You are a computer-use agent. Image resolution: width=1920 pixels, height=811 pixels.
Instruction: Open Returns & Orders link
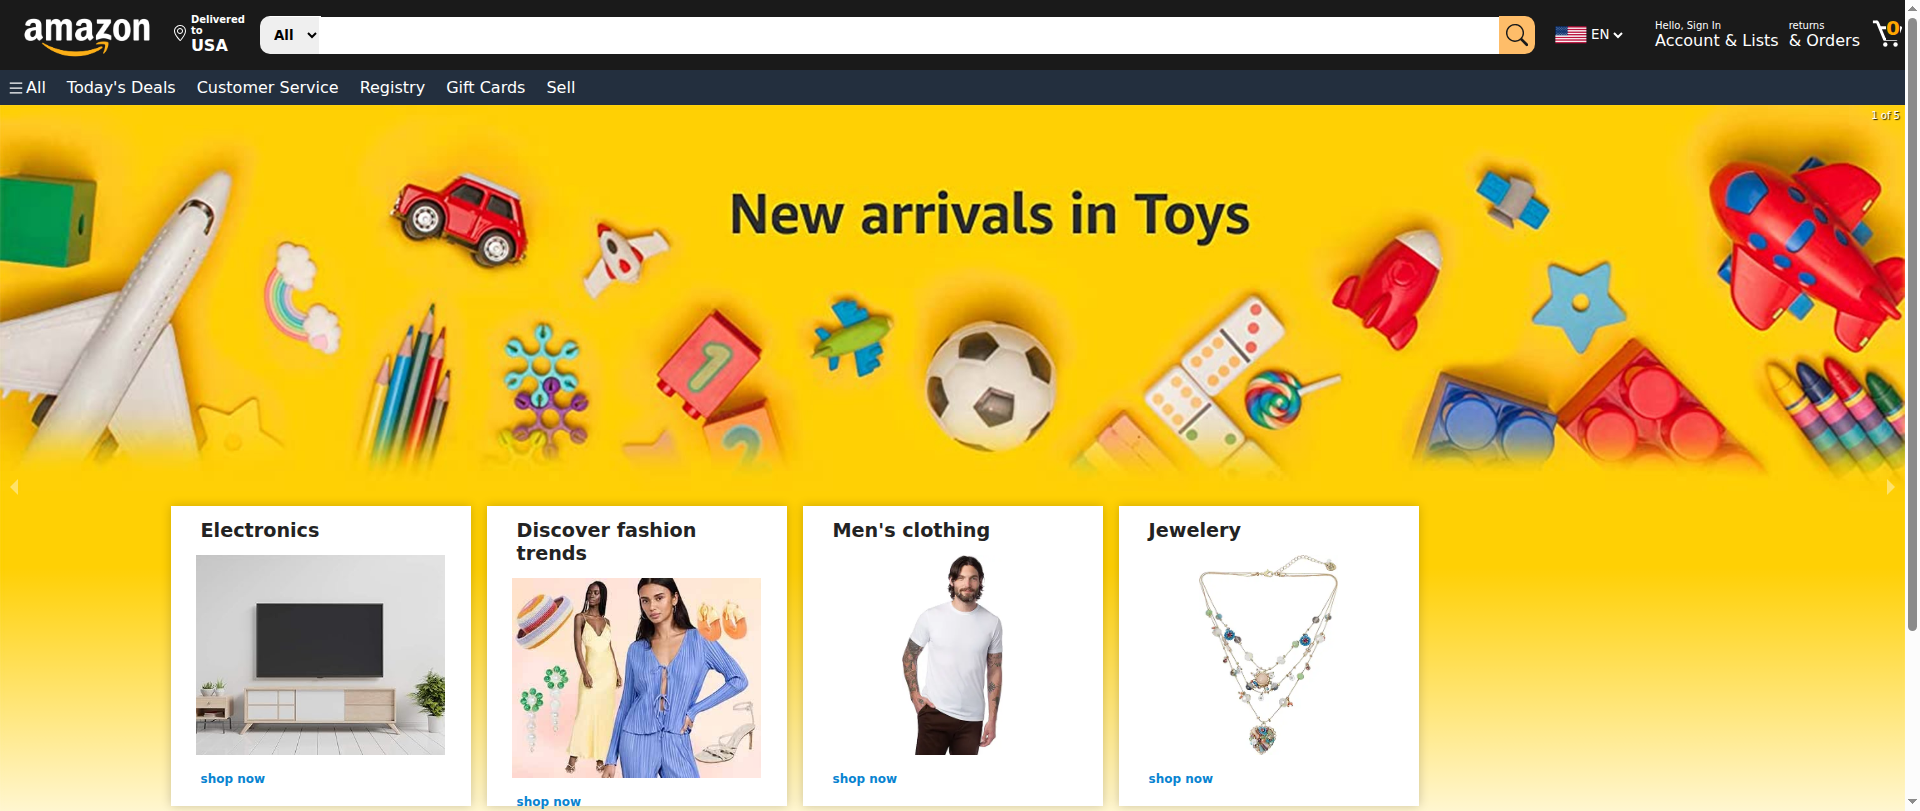(x=1824, y=35)
